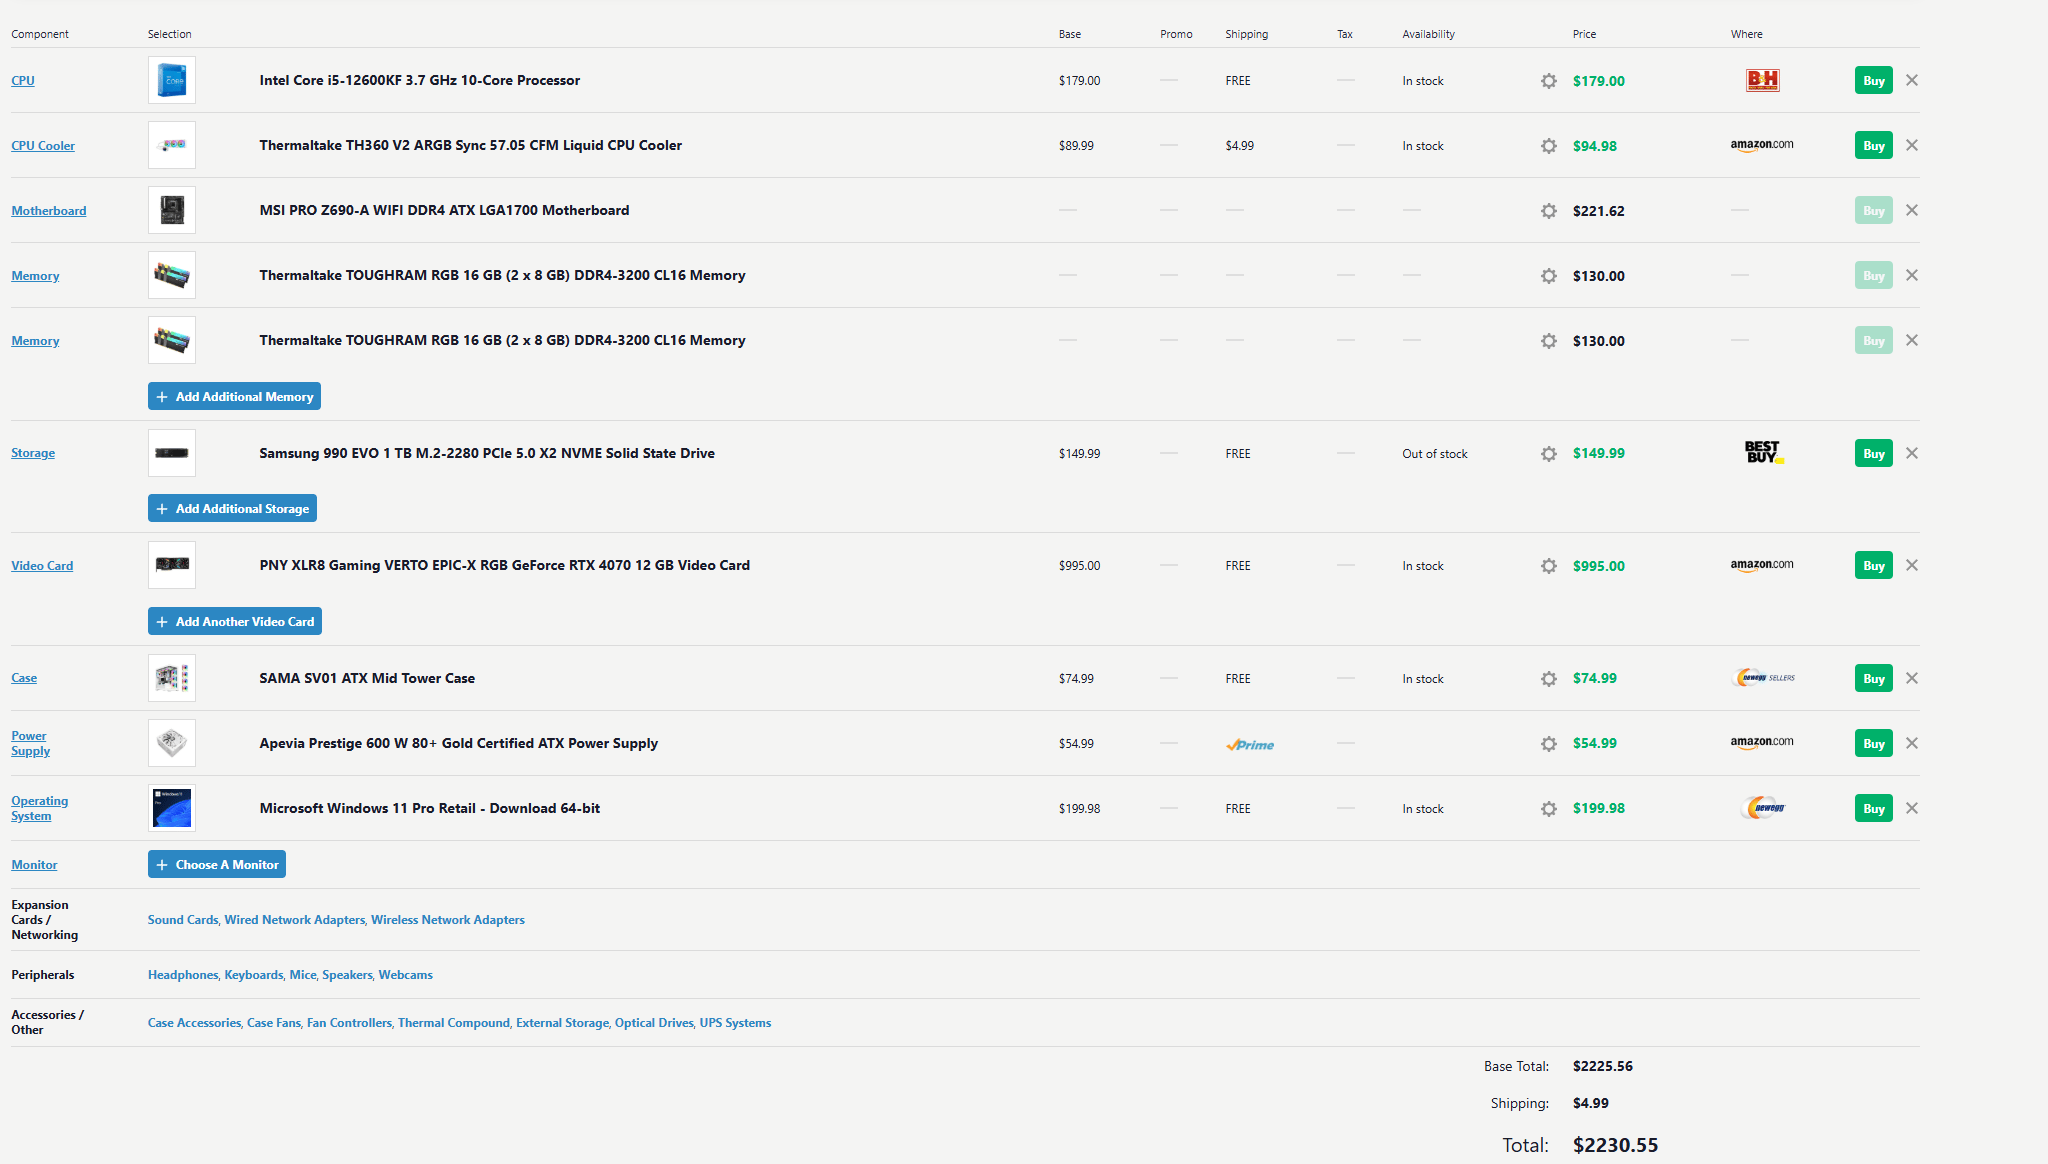The image size is (2048, 1164).
Task: Buy the SAMA SV01 Mid Tower Case
Action: click(x=1874, y=679)
